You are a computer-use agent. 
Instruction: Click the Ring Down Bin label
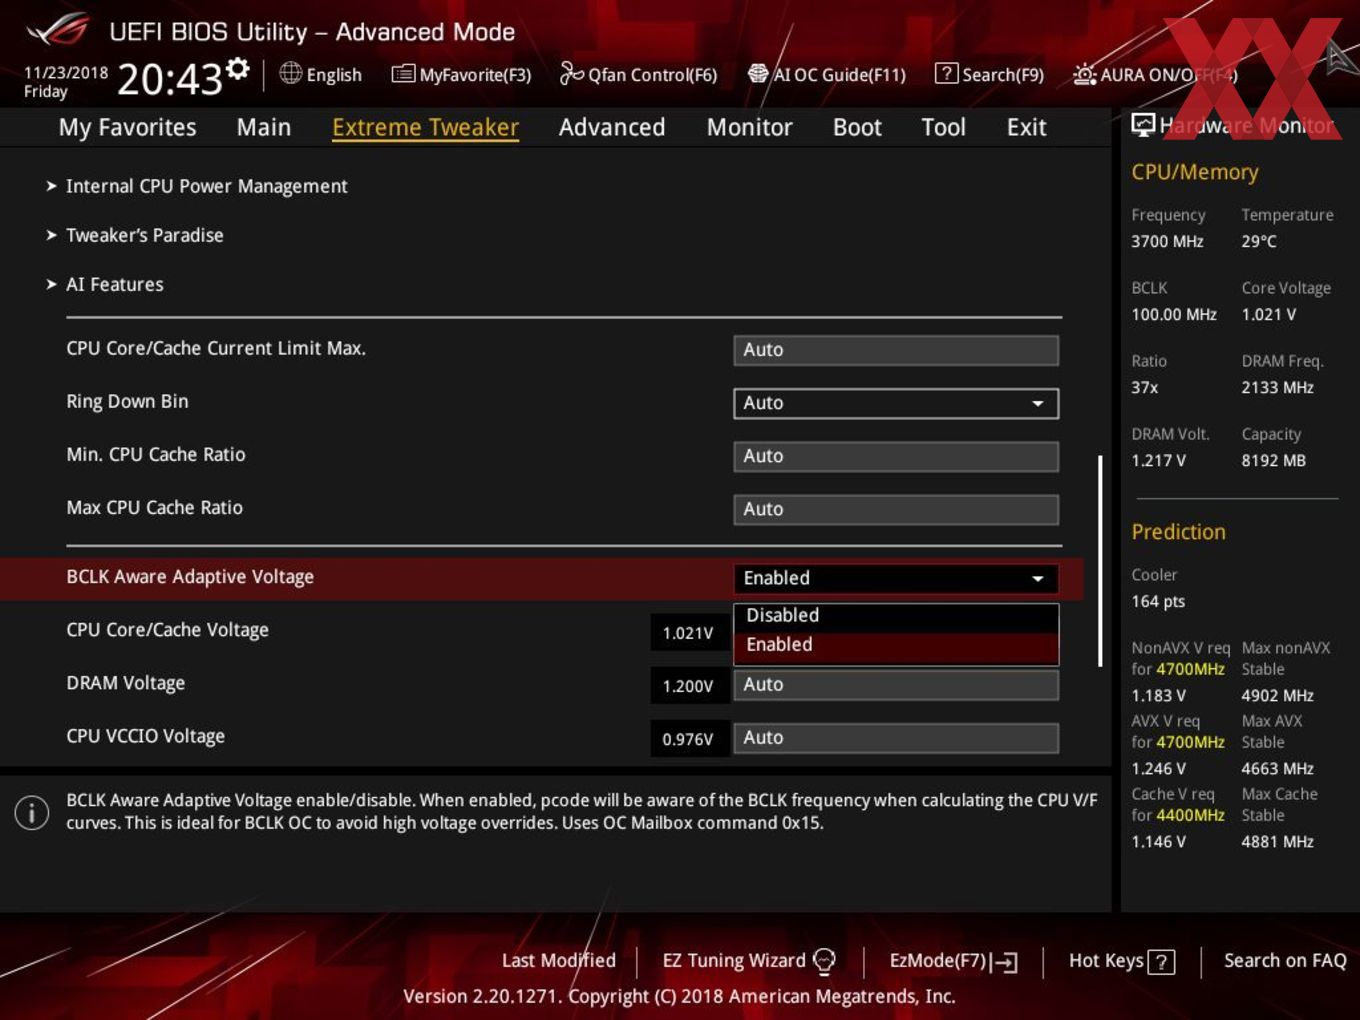point(127,401)
